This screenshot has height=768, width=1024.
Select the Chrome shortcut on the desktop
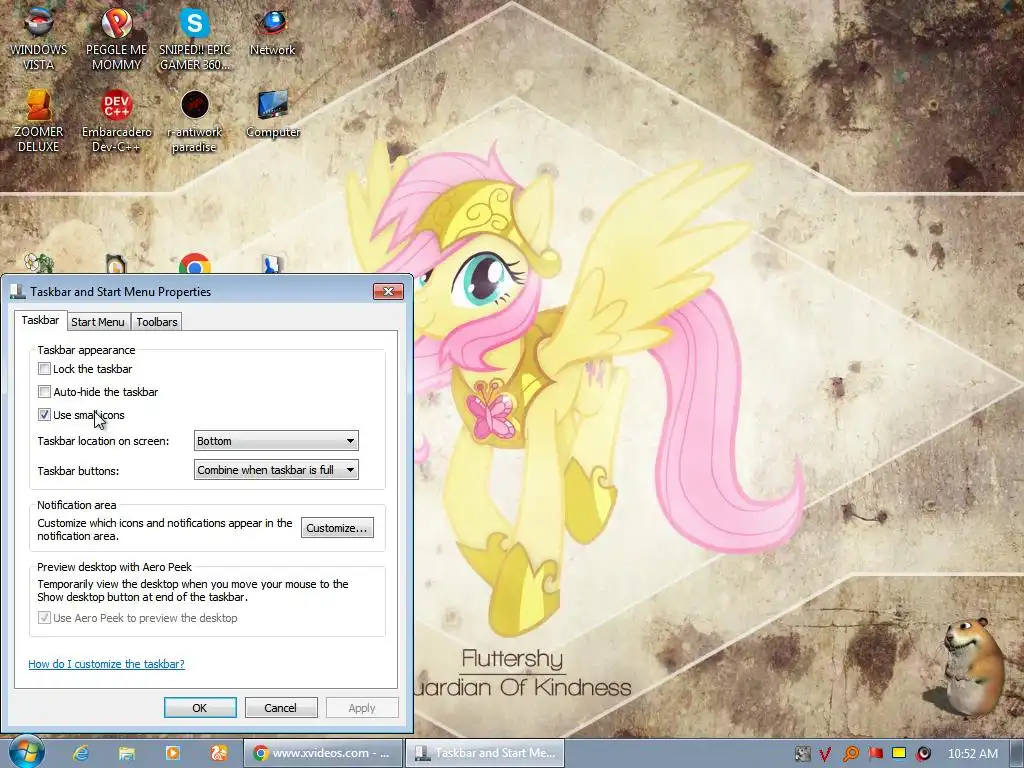click(x=195, y=264)
